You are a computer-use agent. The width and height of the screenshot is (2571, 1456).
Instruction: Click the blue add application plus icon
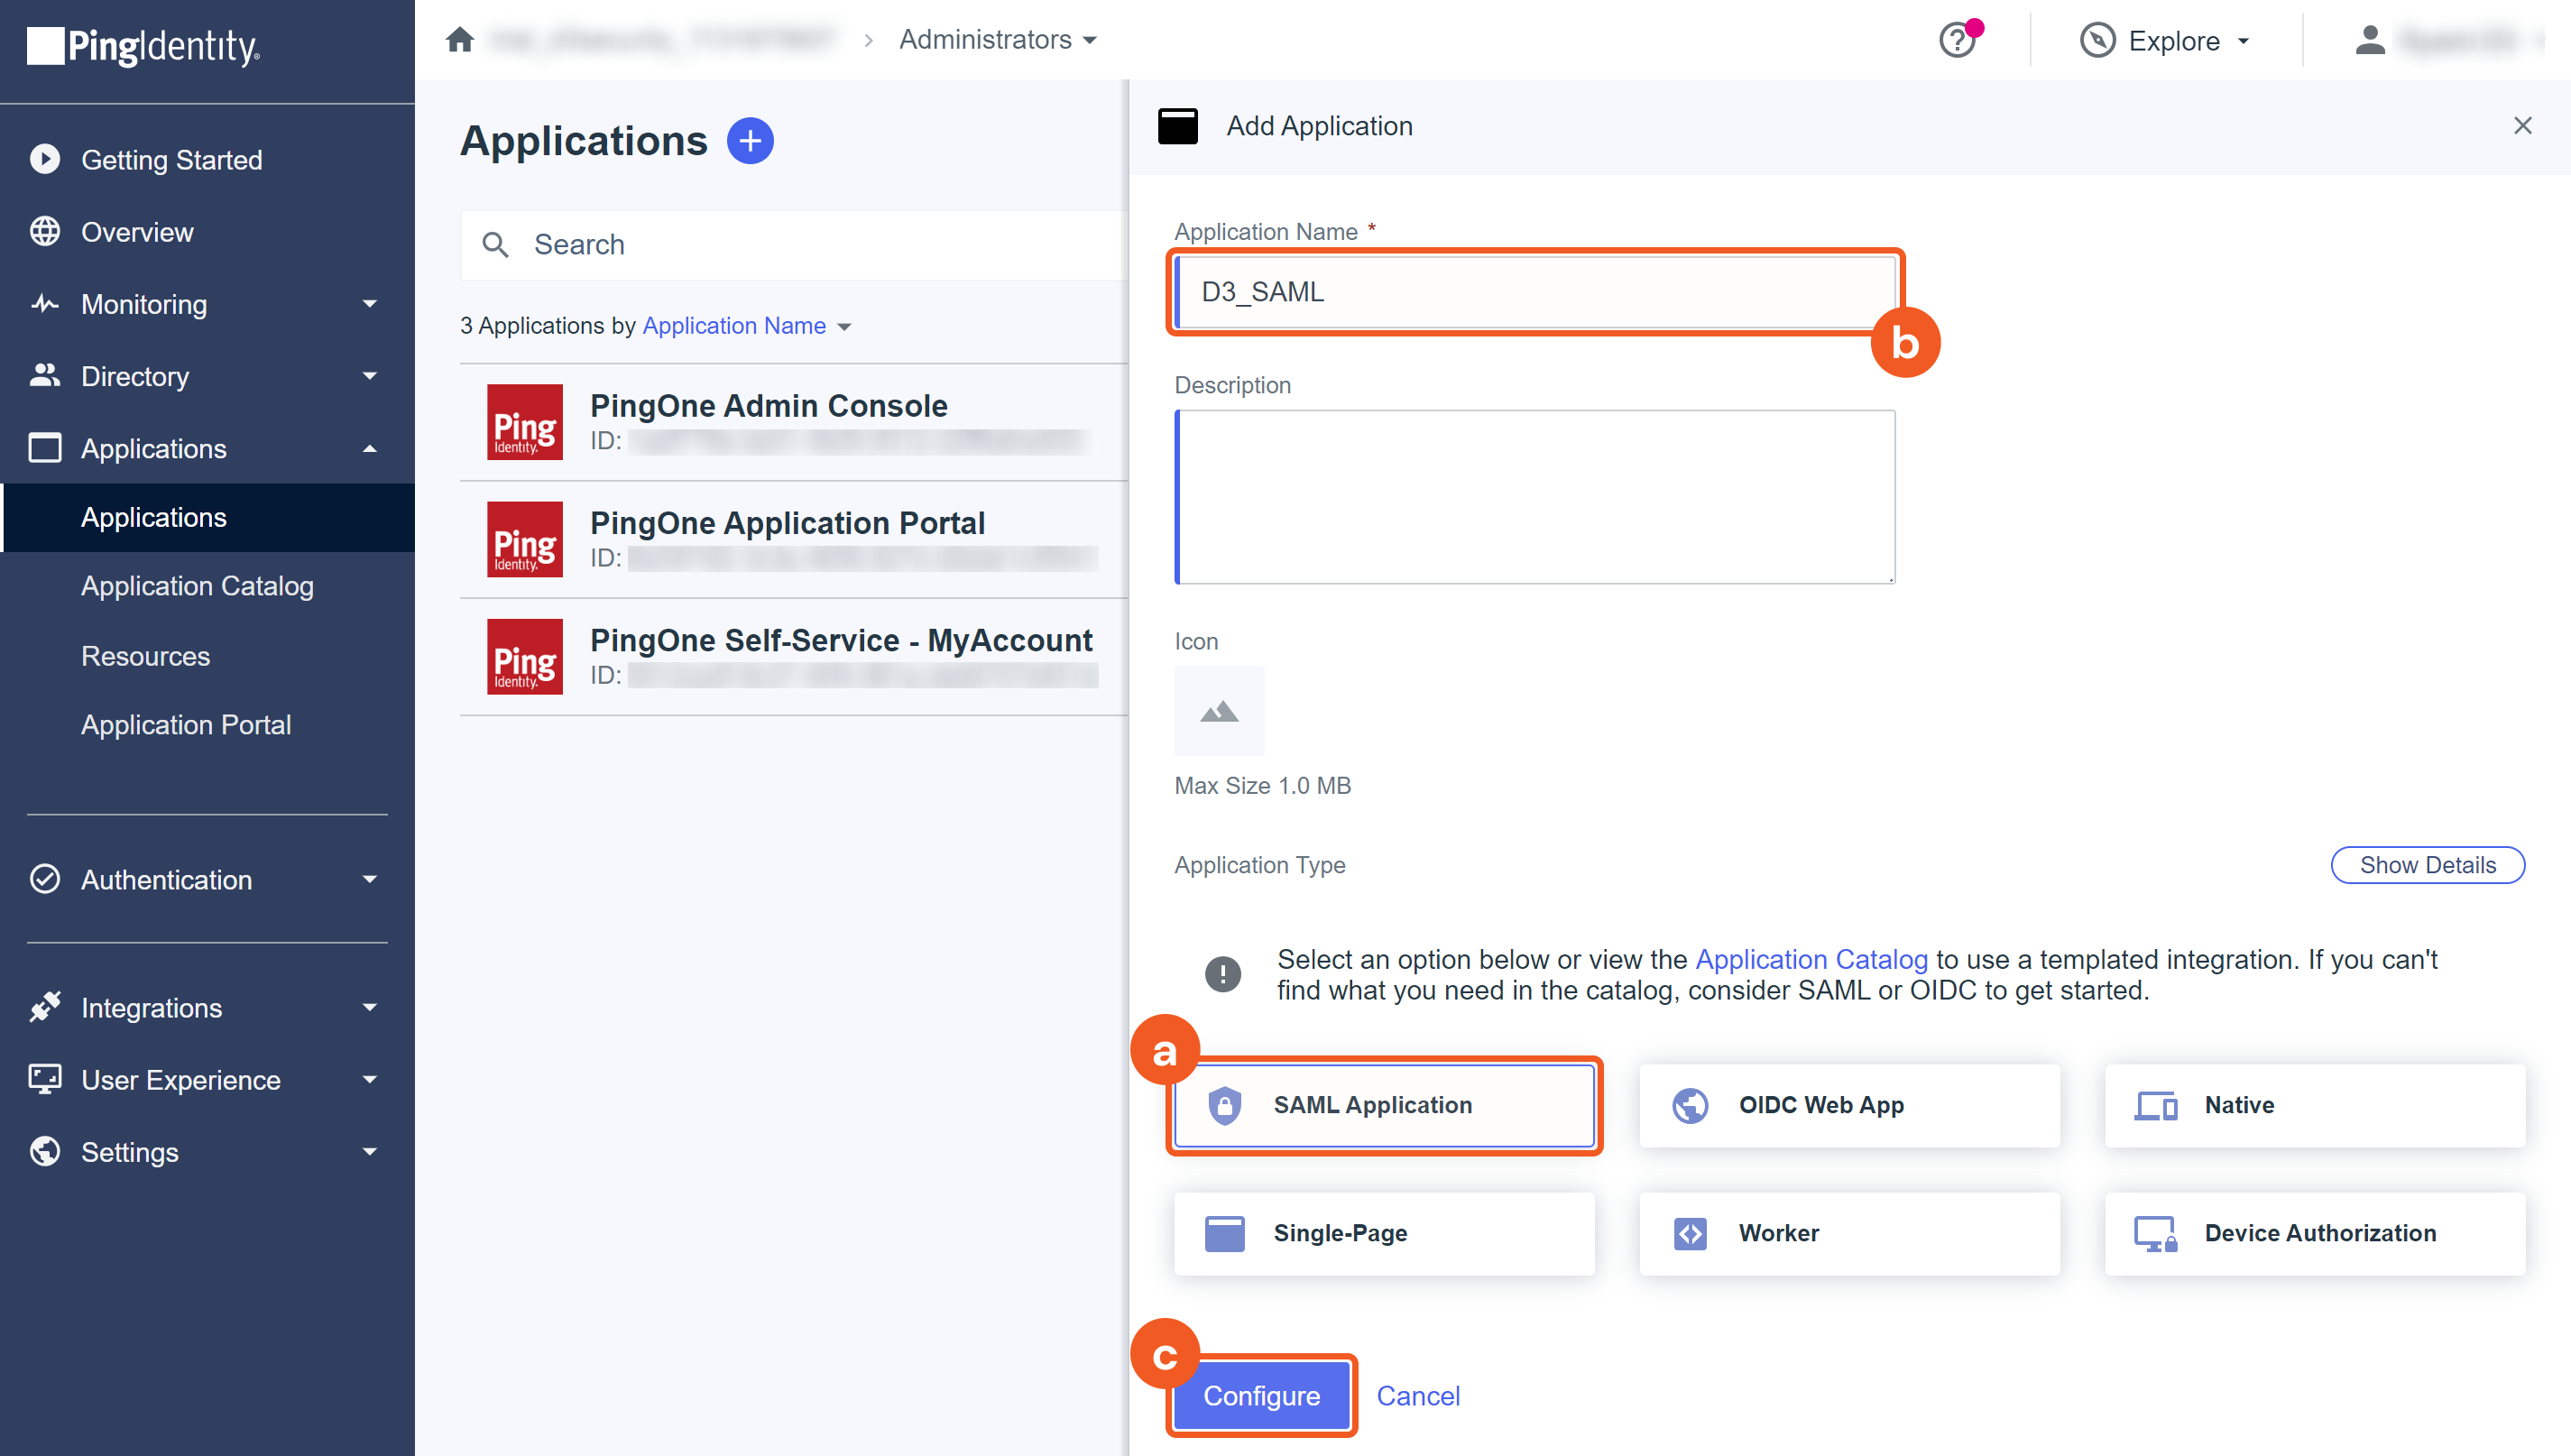coord(750,141)
